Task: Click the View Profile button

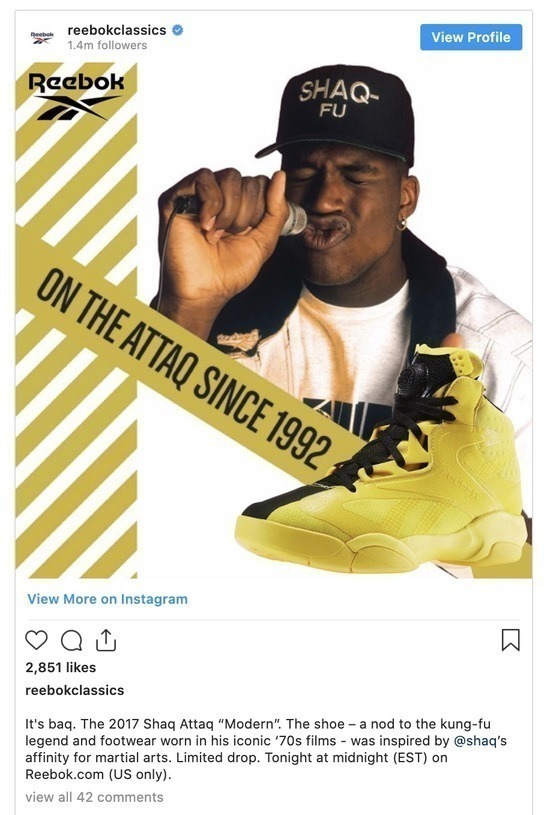Action: pos(471,37)
